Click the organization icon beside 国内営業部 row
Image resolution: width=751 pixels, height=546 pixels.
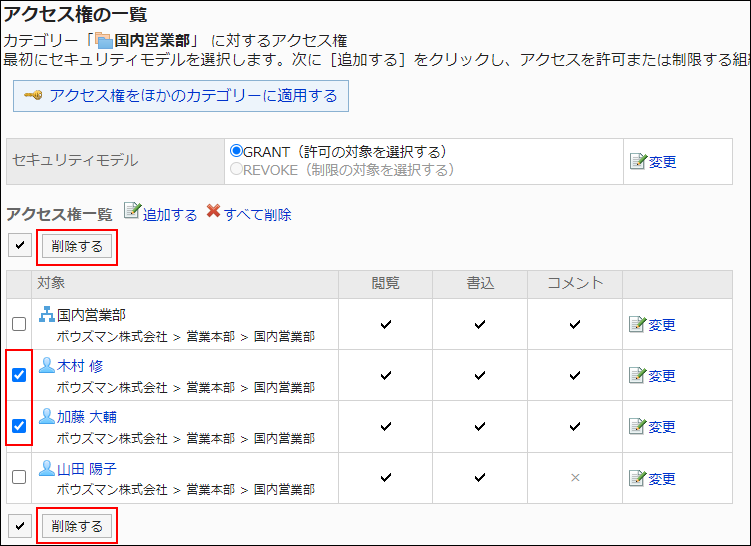[x=47, y=314]
